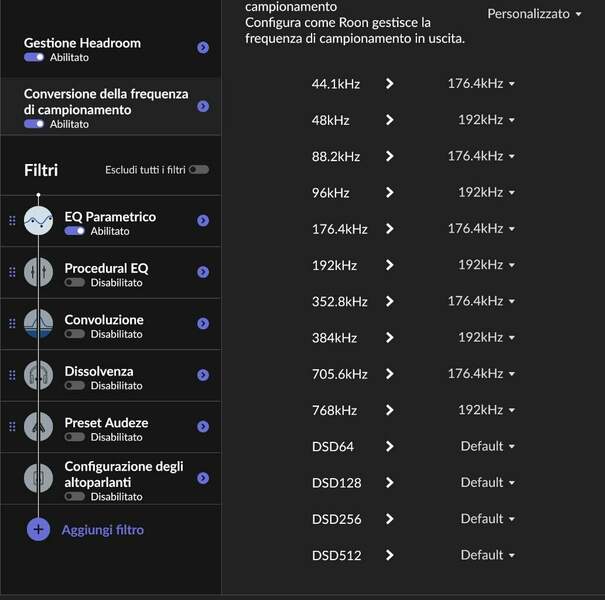Viewport: 605px width, 600px height.
Task: Click the Configurazione degli altoparlanti speaker icon
Action: 38,478
